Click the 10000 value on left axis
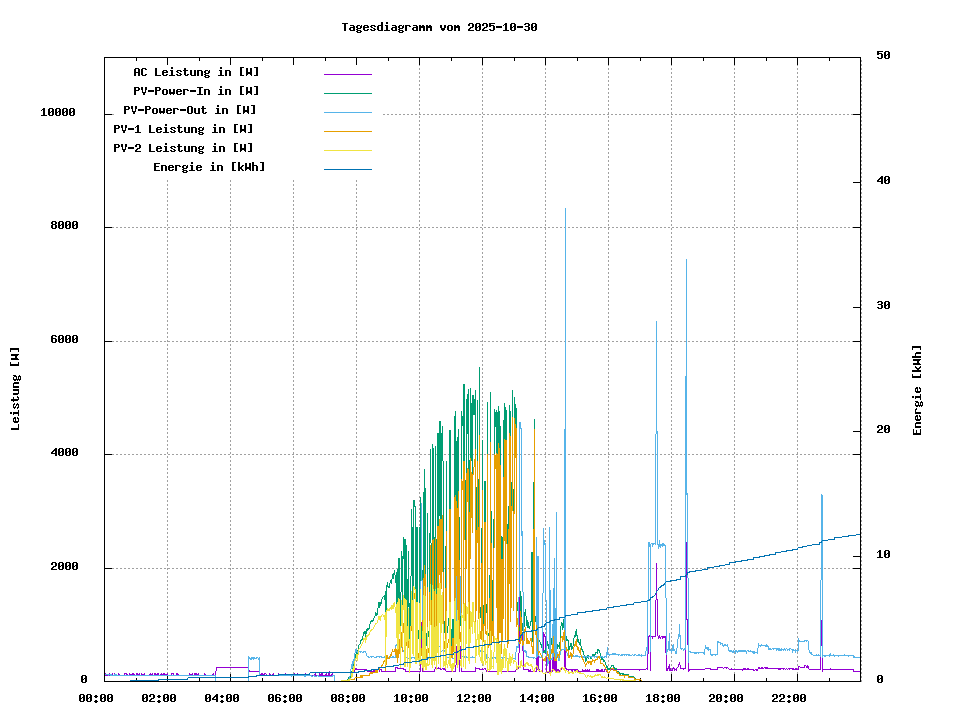The width and height of the screenshot is (960, 720). [58, 113]
